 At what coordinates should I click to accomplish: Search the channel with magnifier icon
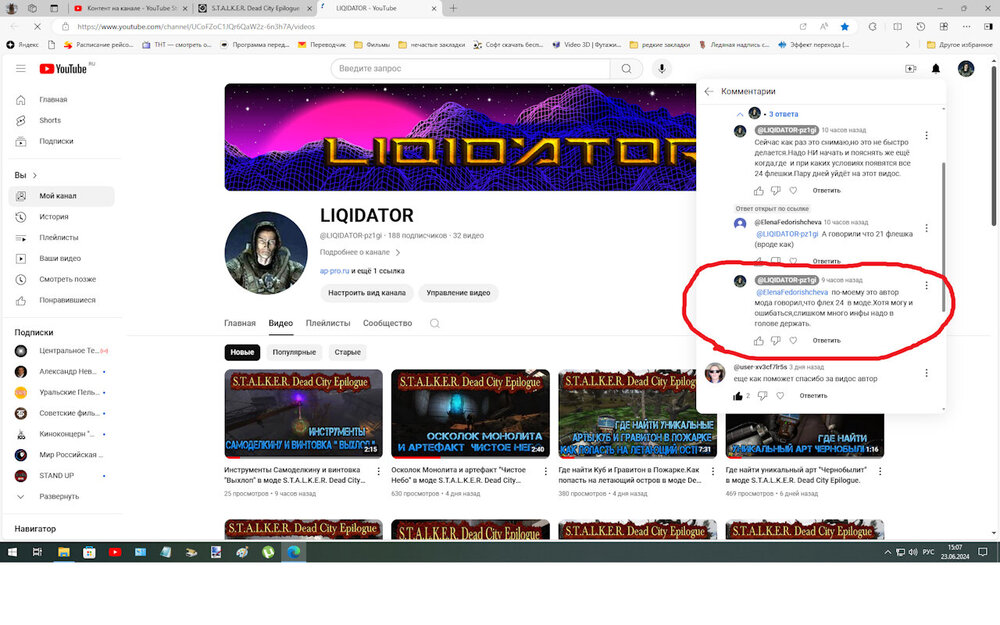[434, 323]
